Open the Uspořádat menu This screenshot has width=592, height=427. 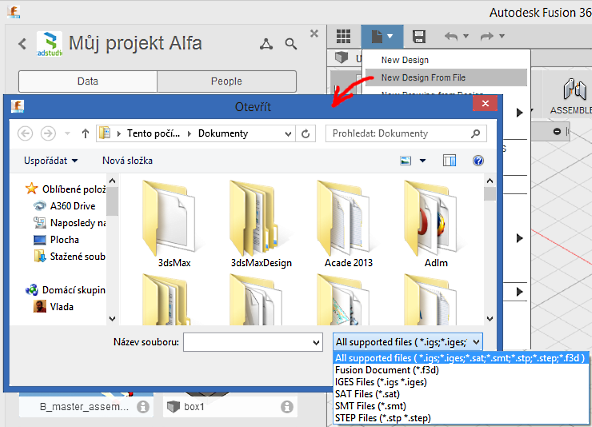tap(51, 160)
